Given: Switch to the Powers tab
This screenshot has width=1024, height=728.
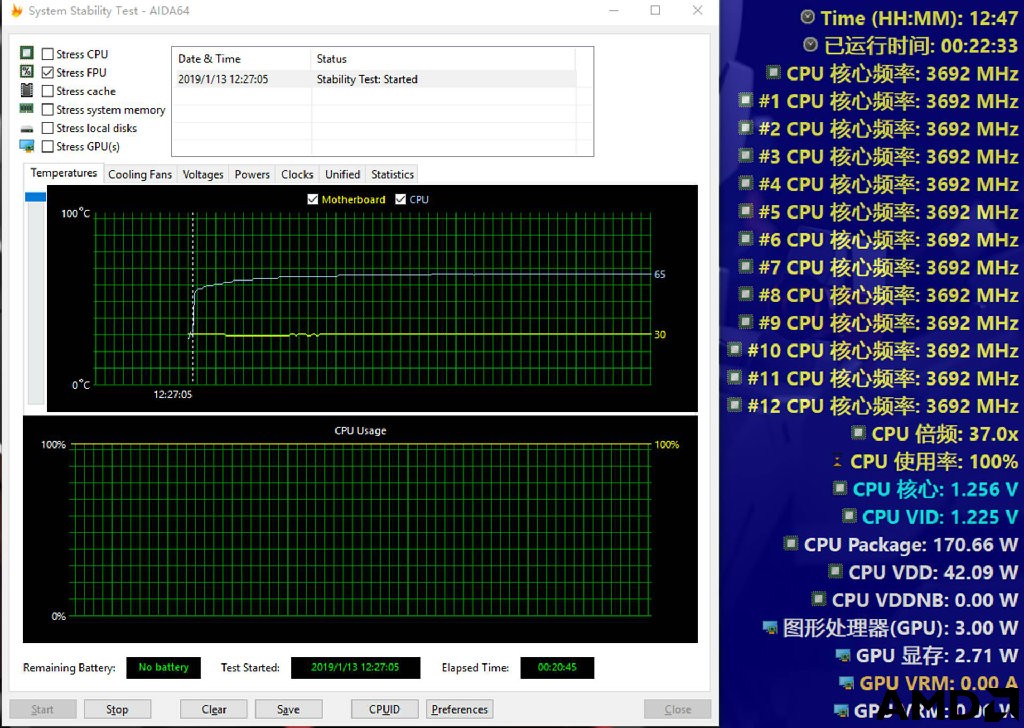Looking at the screenshot, I should (252, 174).
